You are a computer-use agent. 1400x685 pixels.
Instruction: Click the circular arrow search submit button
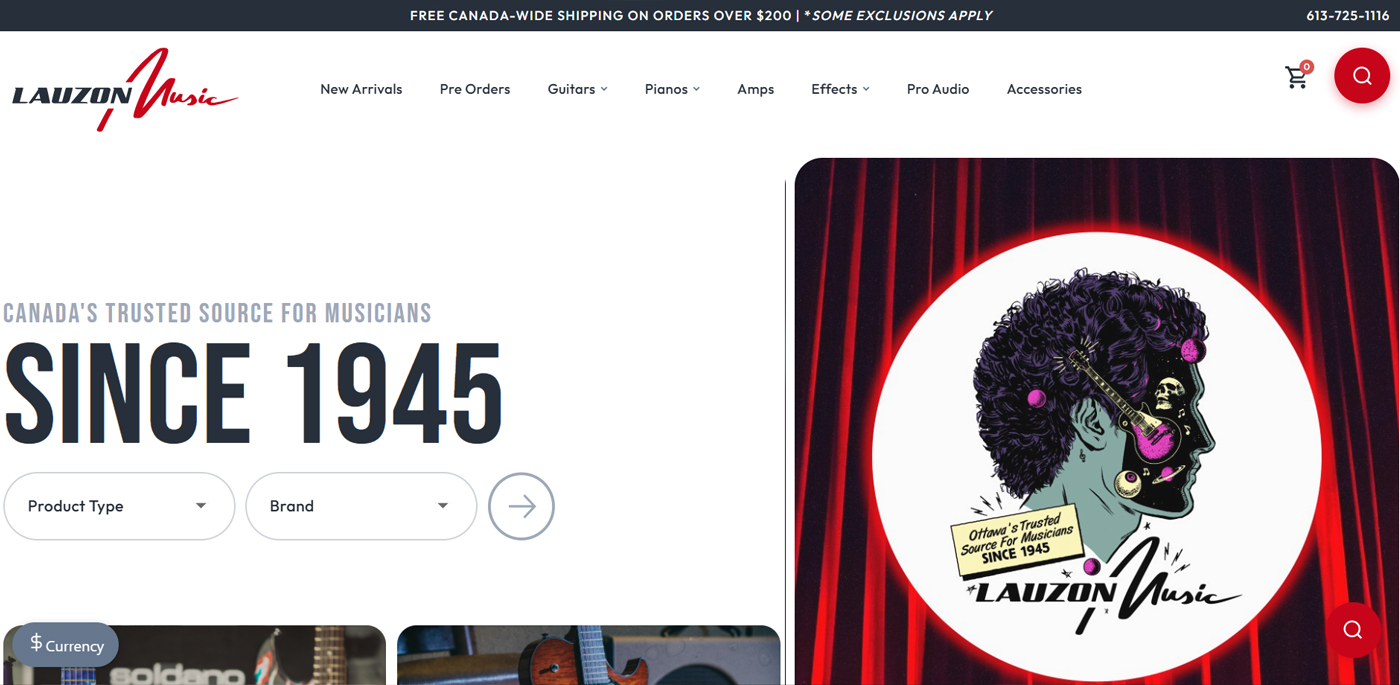521,506
